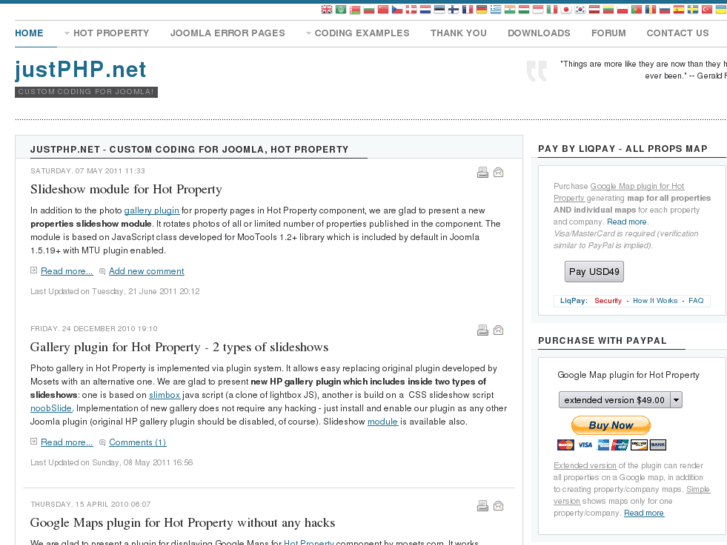Click Read more link in PayPal panel
This screenshot has height=545, width=727.
point(644,513)
